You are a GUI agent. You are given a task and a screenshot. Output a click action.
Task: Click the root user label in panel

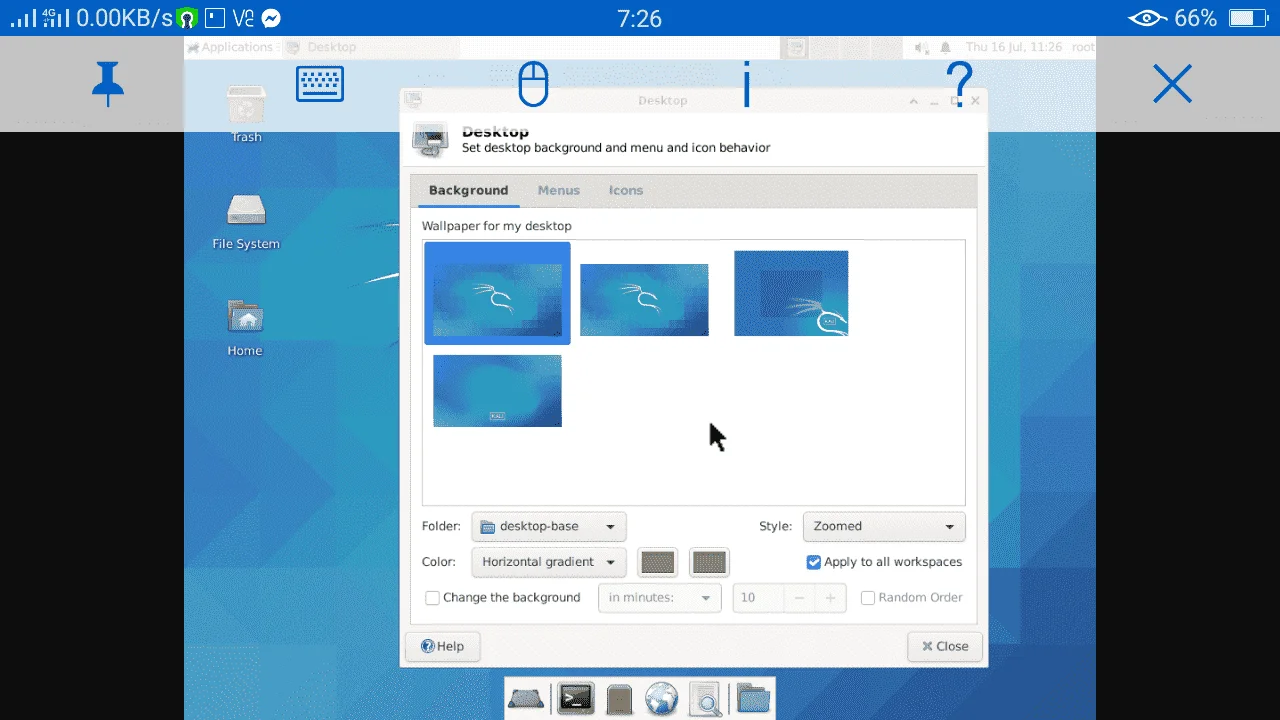click(1082, 47)
